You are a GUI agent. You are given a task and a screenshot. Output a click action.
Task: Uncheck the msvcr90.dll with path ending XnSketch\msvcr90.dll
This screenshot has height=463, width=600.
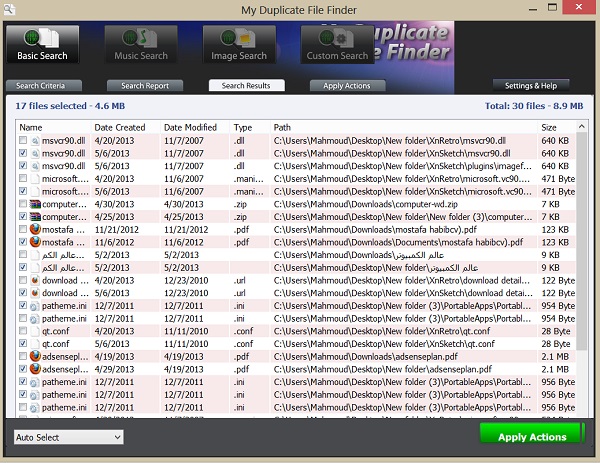[x=23, y=153]
